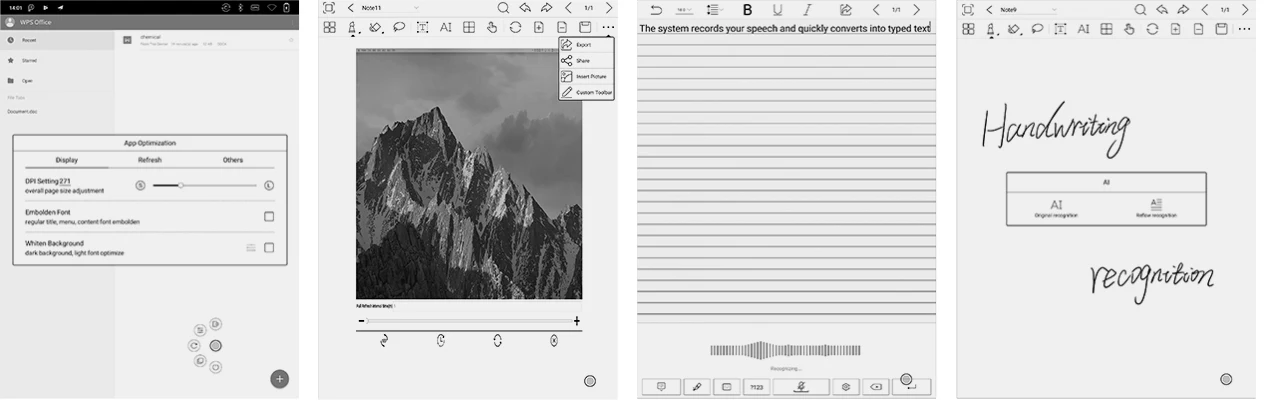Viewport: 1267px width, 402px height.
Task: Redo stroke in Note11
Action: point(546,8)
